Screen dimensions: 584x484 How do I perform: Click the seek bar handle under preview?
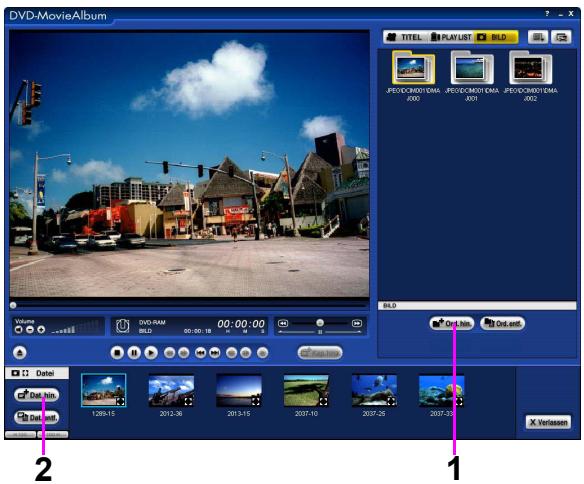(x=13, y=305)
